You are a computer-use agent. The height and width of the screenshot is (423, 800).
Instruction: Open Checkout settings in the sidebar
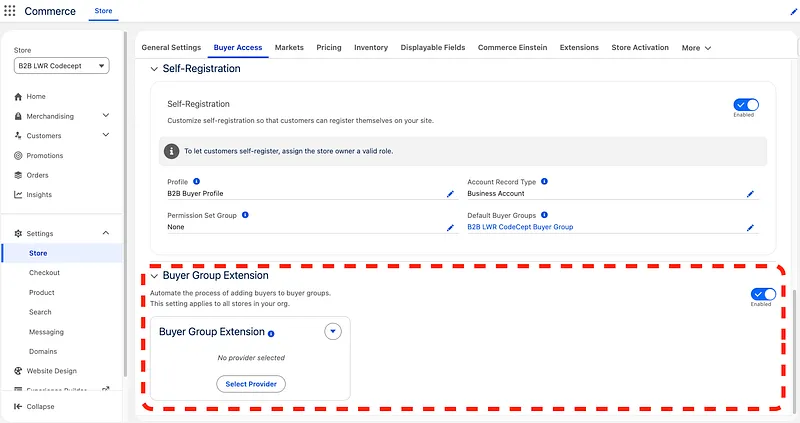[44, 272]
